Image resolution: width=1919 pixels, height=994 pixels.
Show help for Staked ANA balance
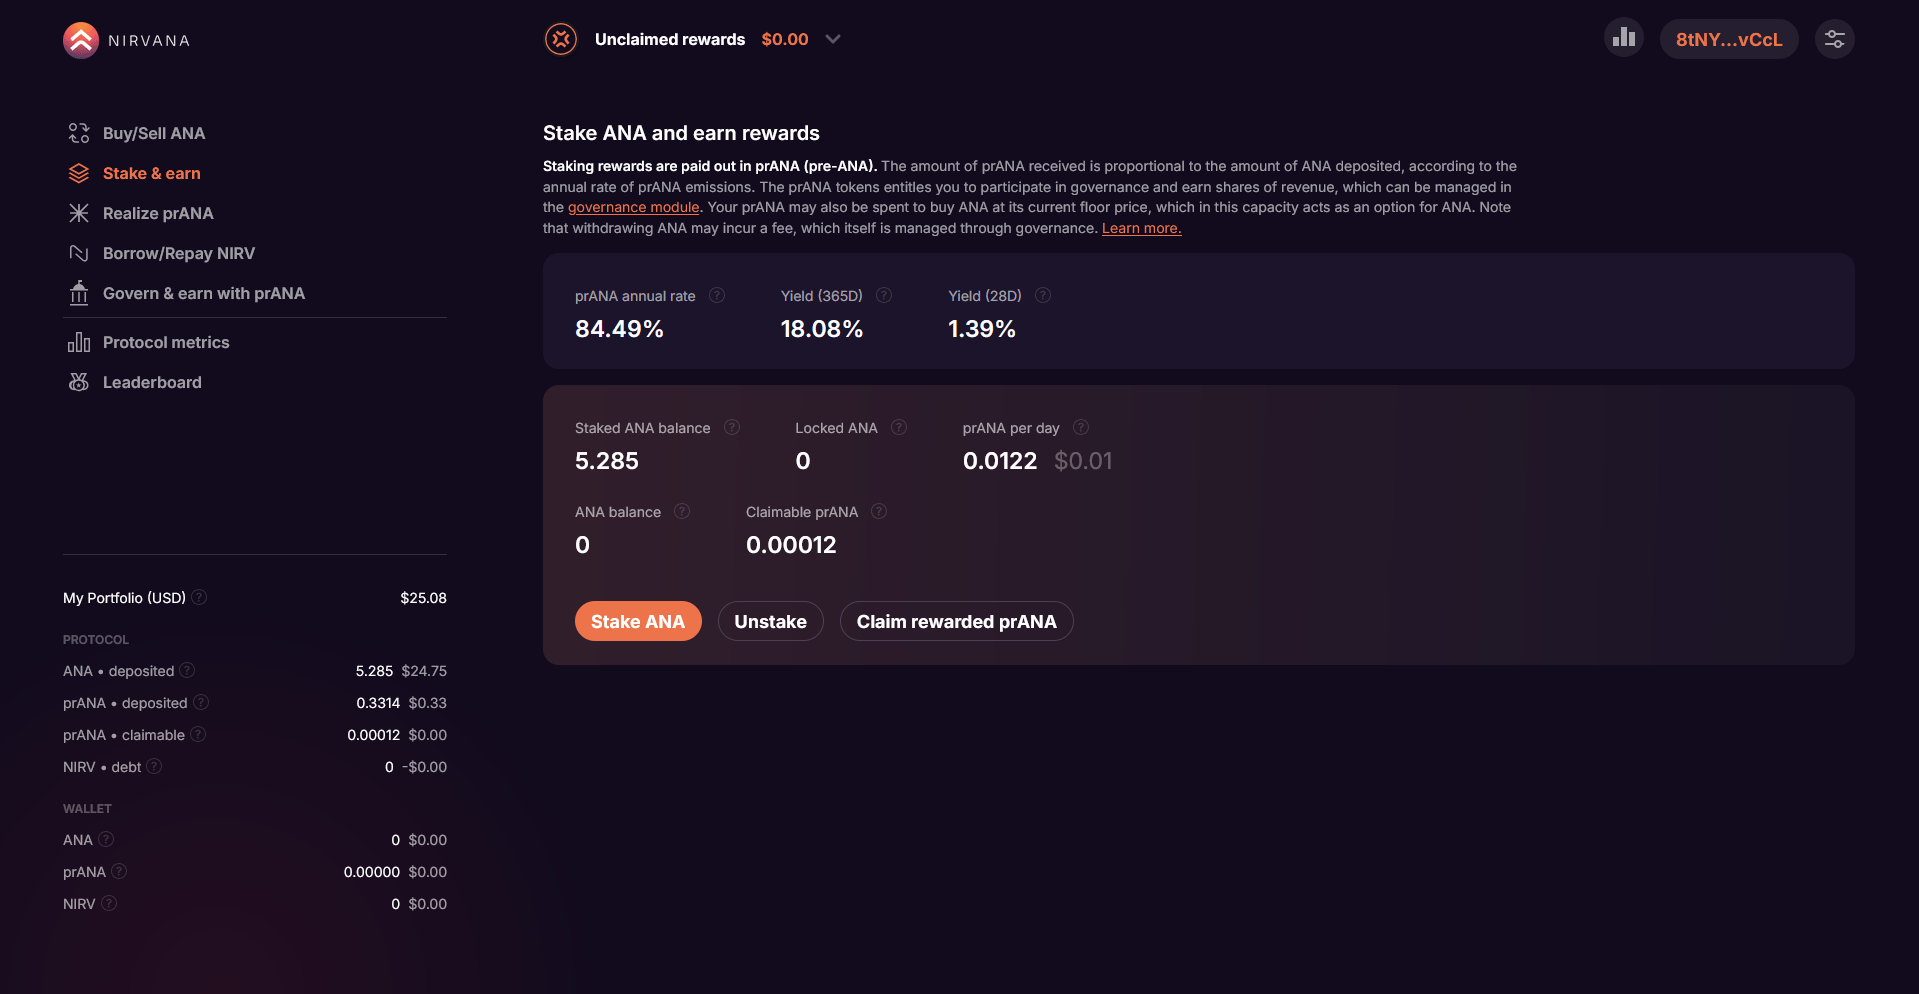732,427
